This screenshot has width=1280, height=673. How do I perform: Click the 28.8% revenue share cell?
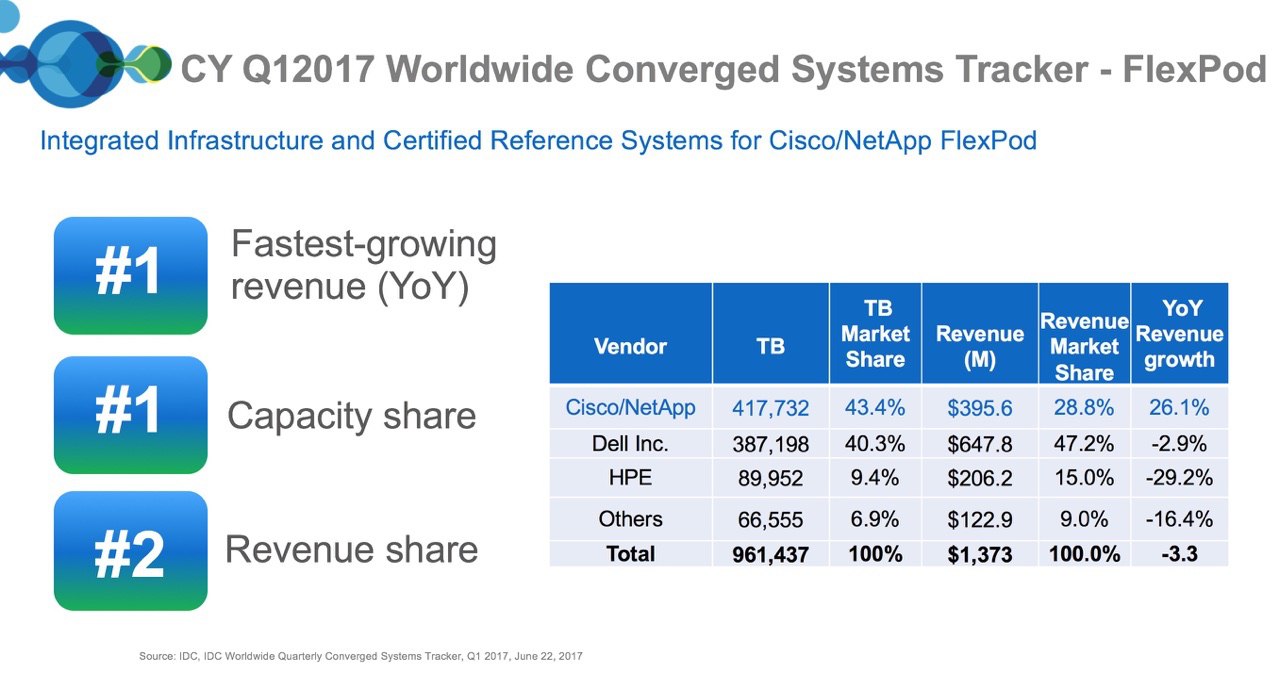[1084, 407]
